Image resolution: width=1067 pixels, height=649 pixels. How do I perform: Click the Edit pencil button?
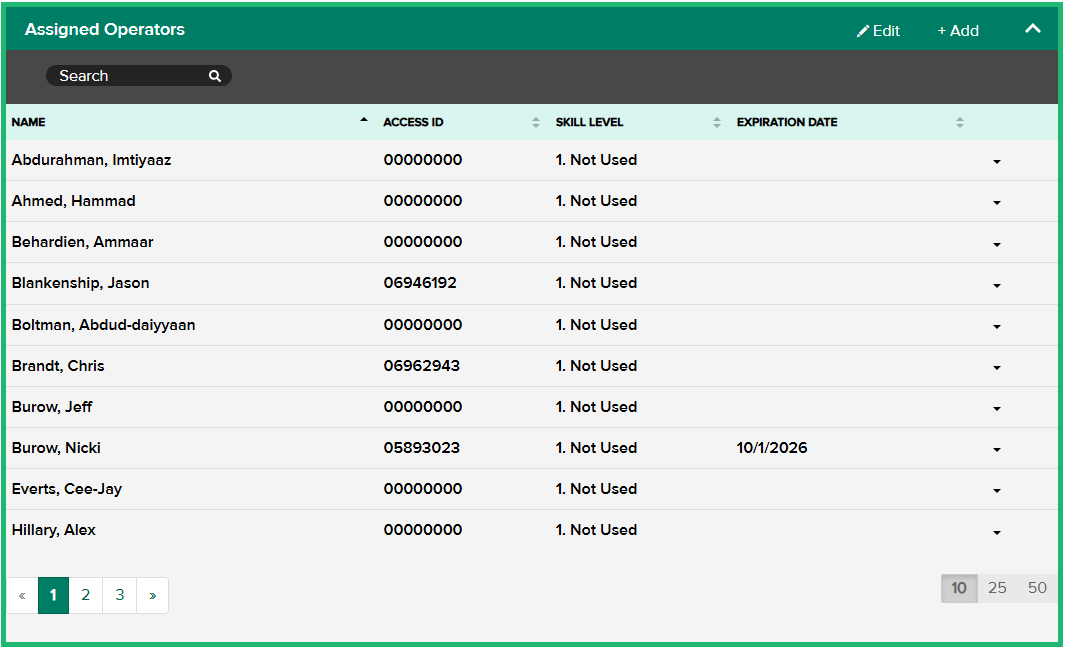[878, 31]
